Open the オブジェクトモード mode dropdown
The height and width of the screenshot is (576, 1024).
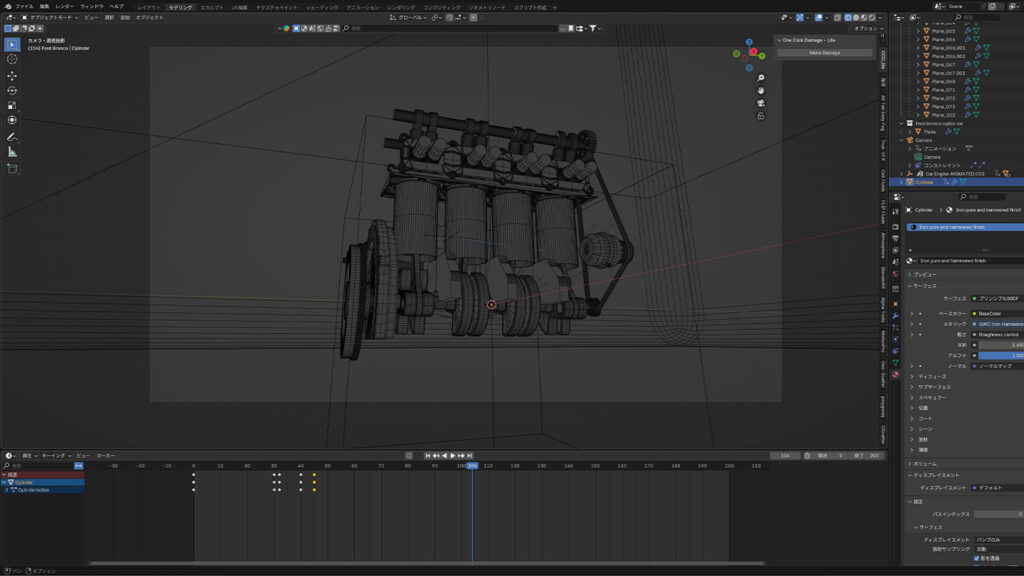click(50, 18)
